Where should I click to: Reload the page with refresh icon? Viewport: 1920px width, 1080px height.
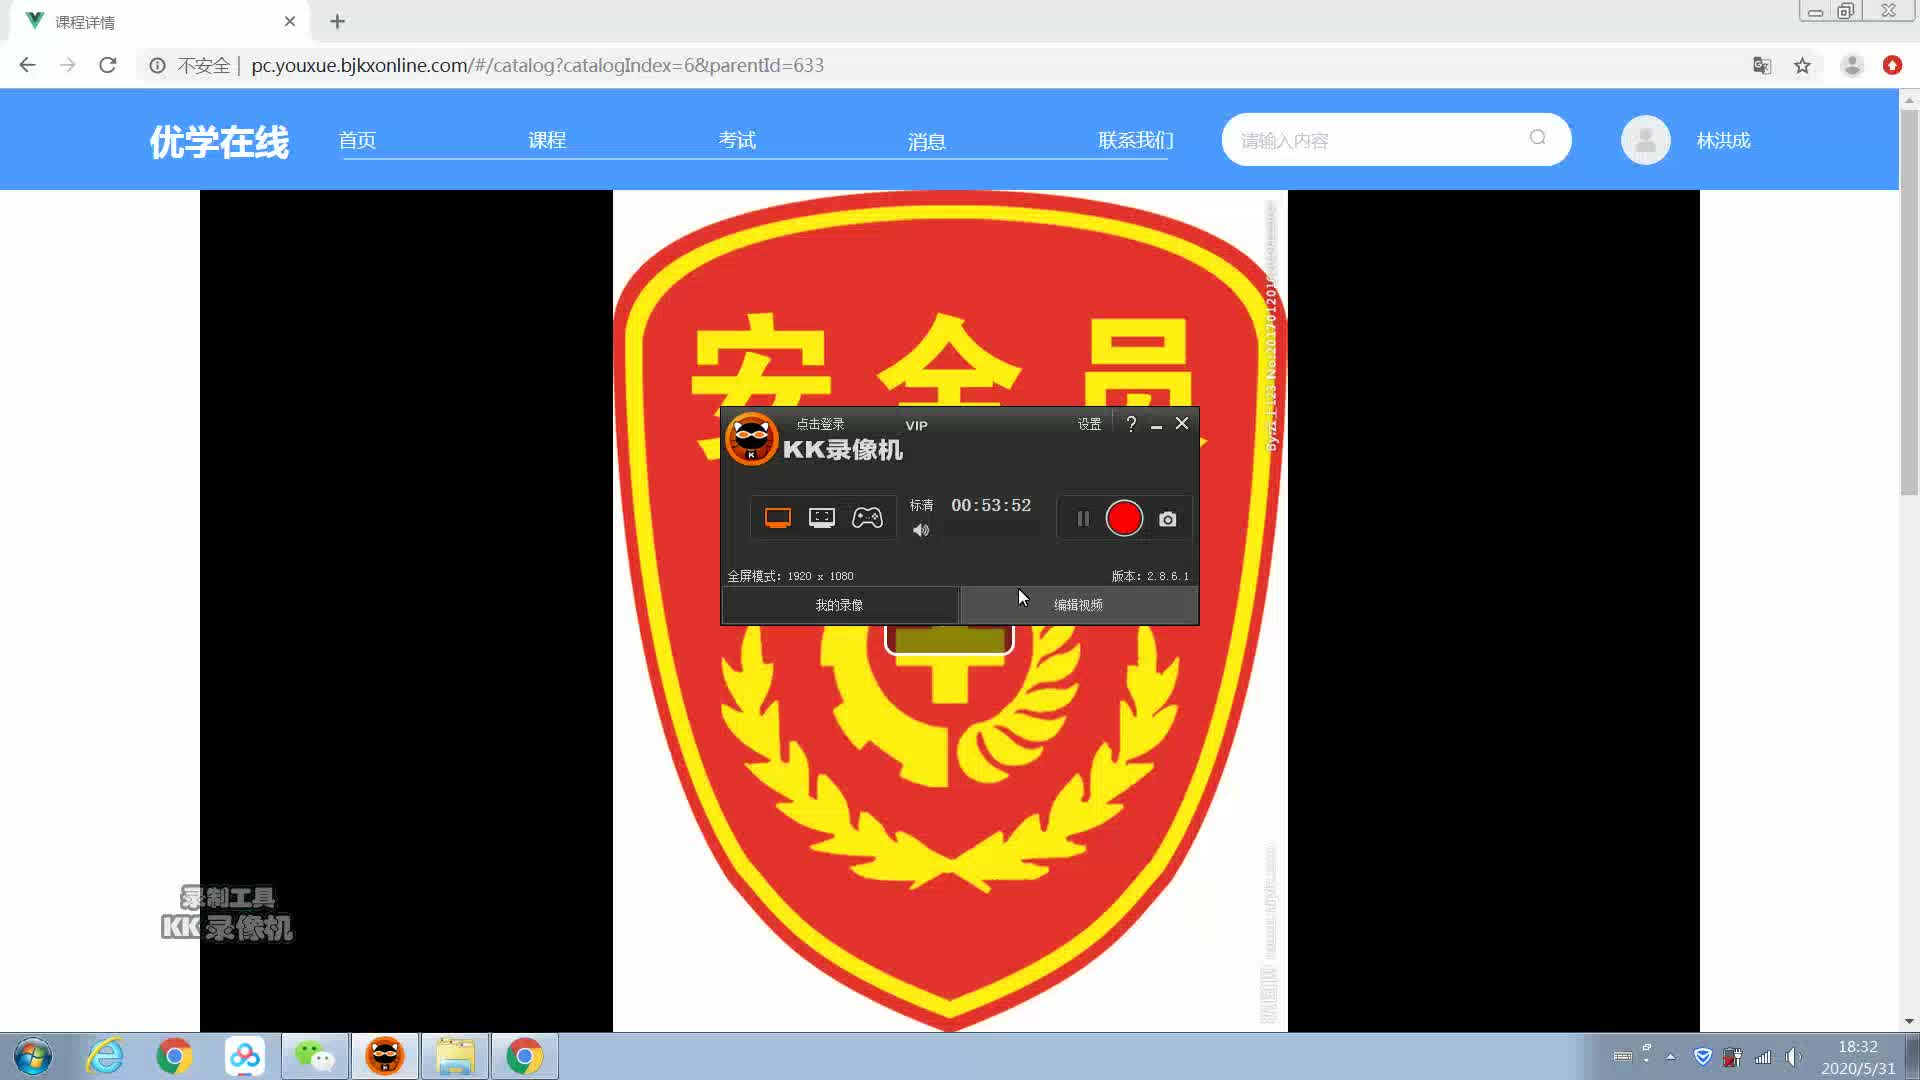[108, 65]
